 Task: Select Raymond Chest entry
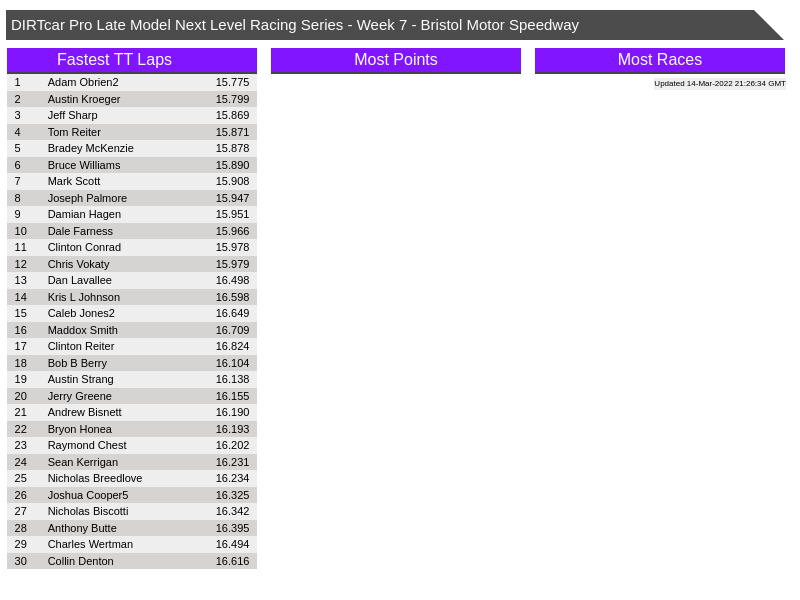click(x=87, y=445)
